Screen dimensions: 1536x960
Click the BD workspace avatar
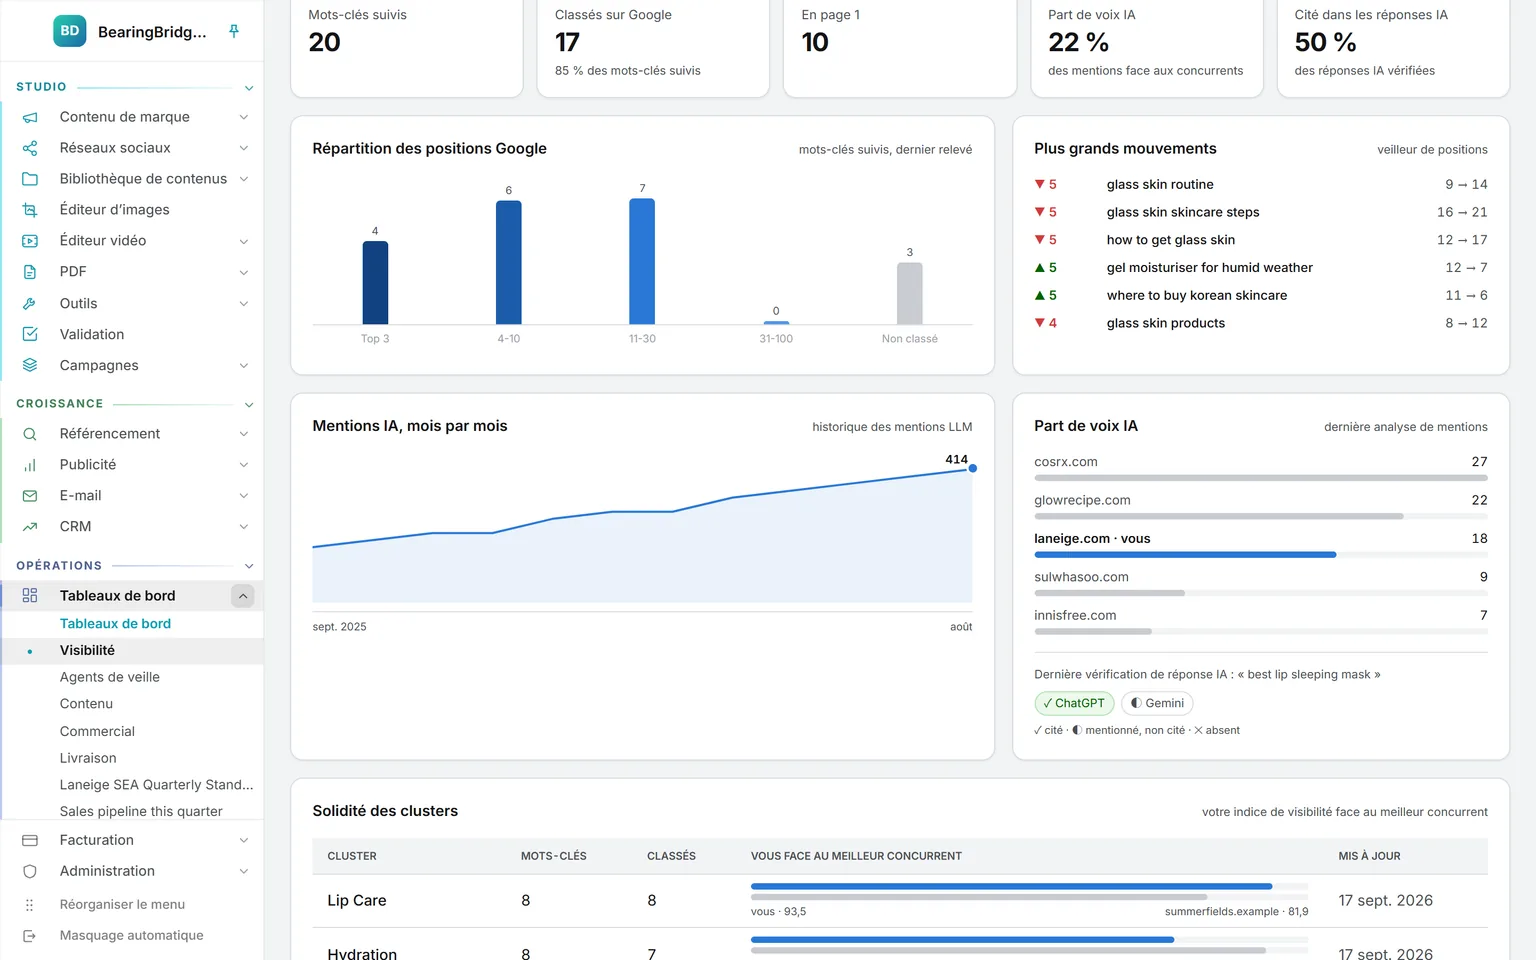(x=69, y=31)
